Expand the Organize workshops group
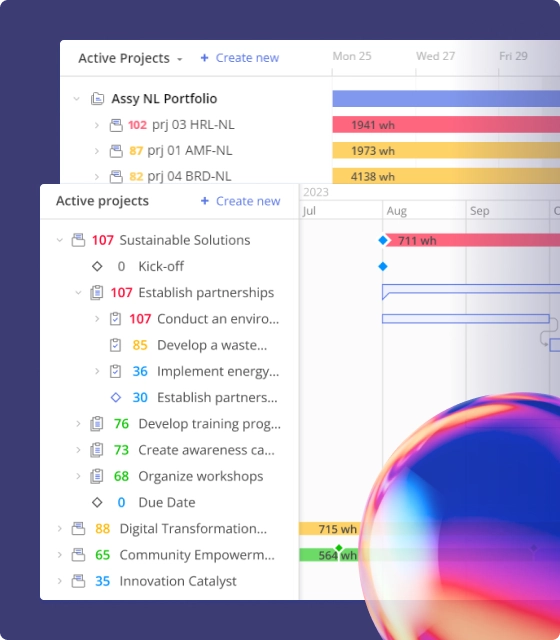 pos(78,476)
